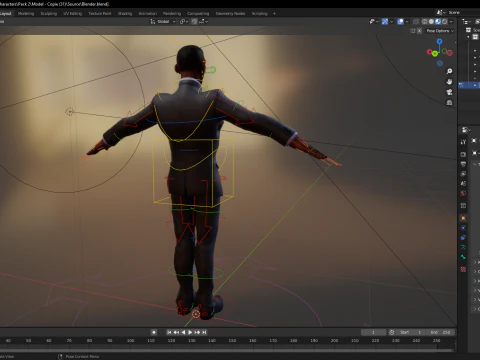Toggle viewport gizmos visibility
The width and height of the screenshot is (480, 360).
click(385, 22)
